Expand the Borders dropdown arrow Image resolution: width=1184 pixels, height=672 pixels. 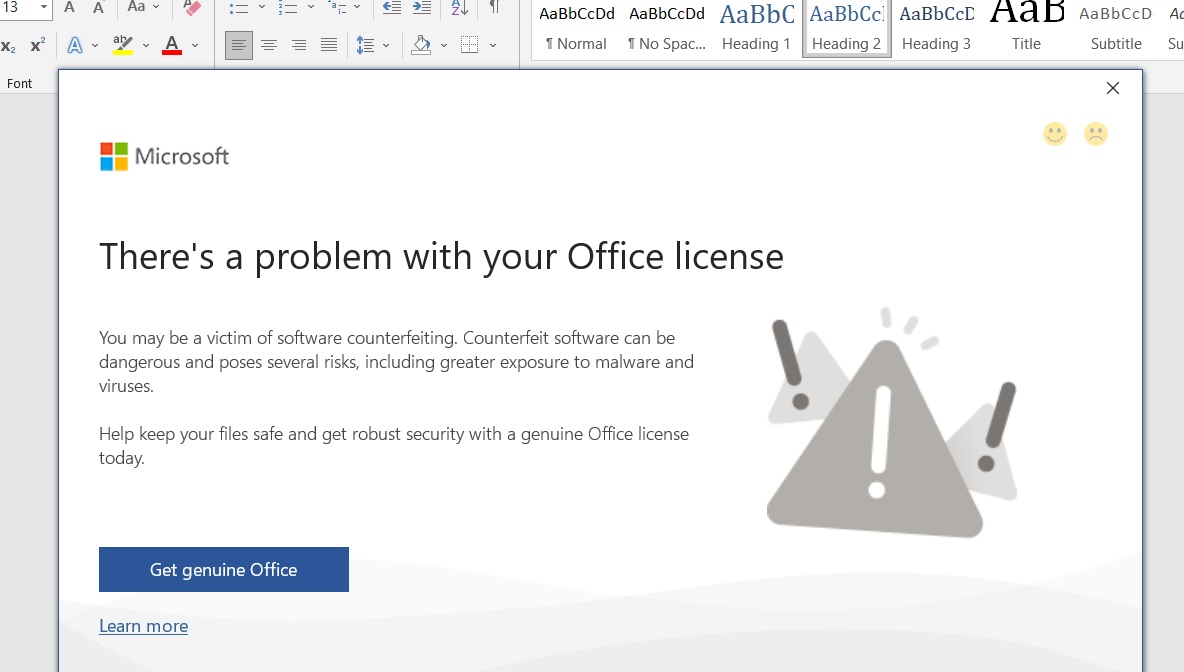pyautogui.click(x=493, y=45)
